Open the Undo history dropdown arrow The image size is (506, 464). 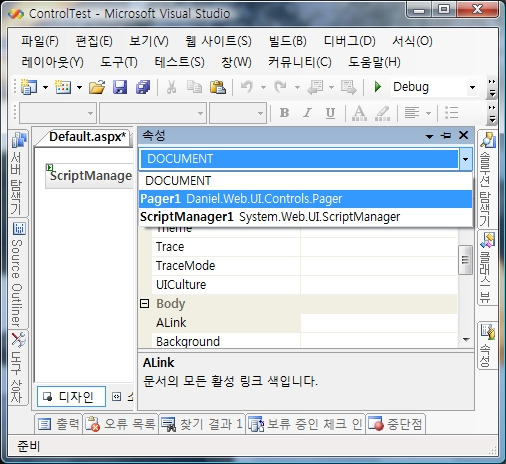click(263, 88)
